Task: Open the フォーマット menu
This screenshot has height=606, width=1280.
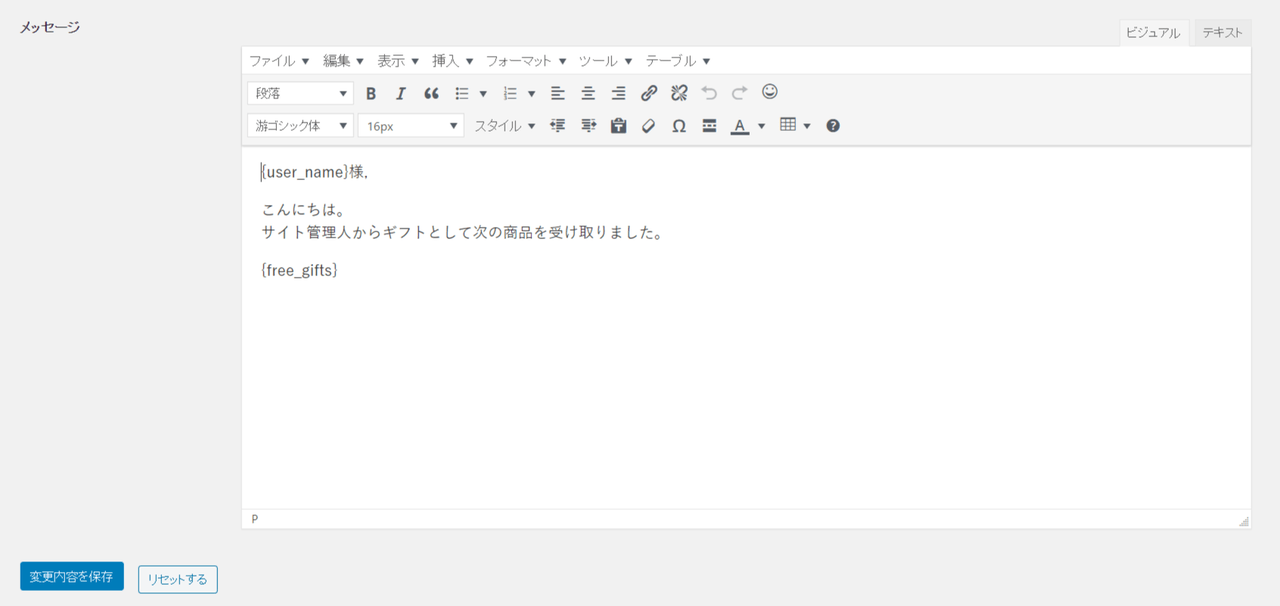Action: 526,61
